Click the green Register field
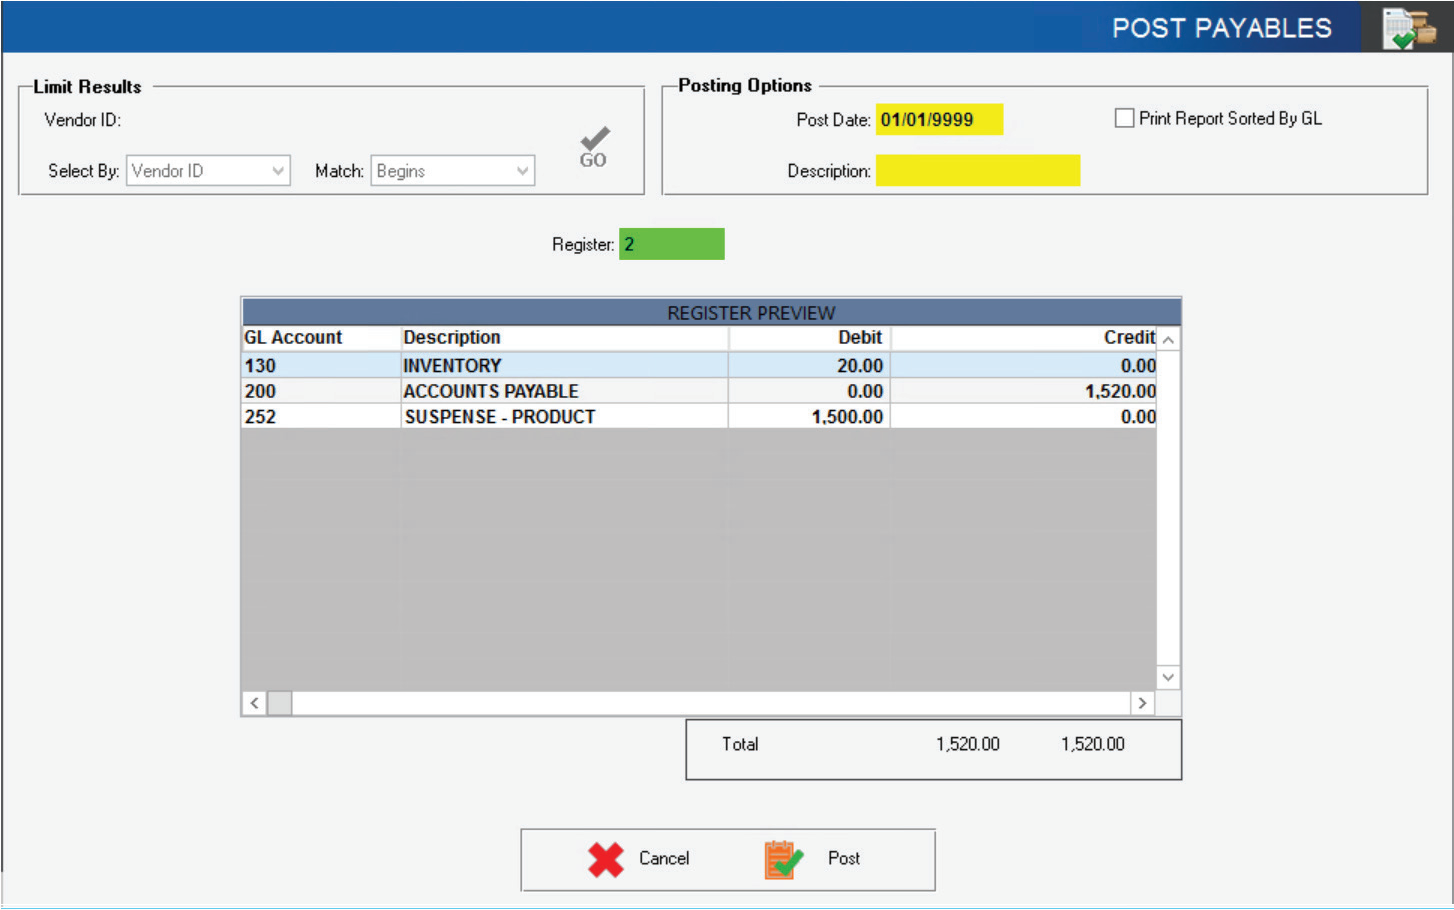The width and height of the screenshot is (1454, 910). coord(671,244)
